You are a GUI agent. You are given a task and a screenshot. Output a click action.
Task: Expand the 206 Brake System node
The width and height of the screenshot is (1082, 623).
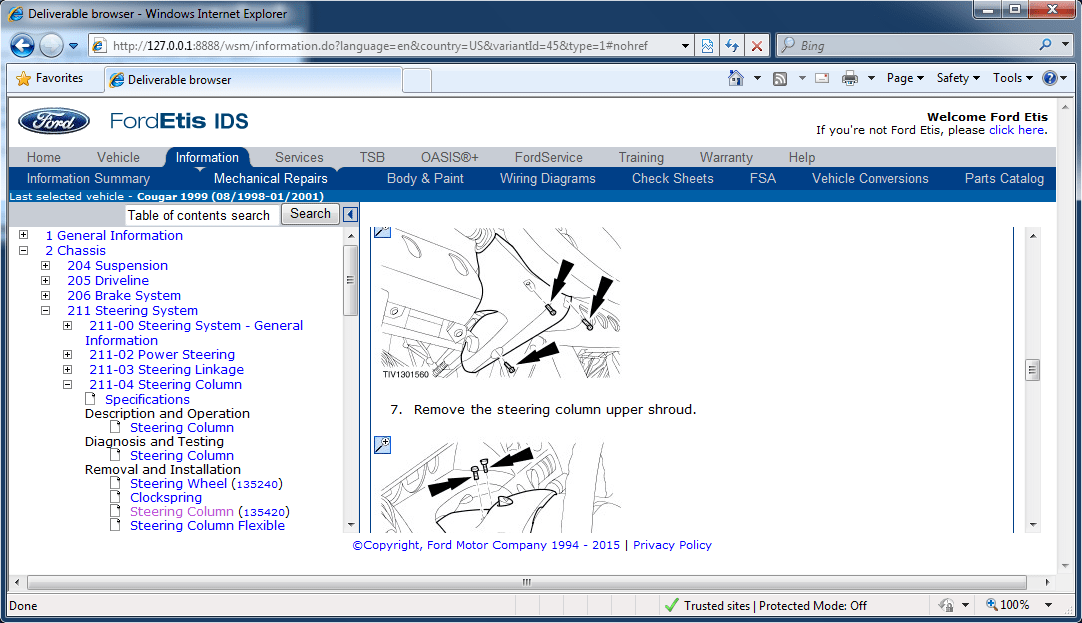(46, 295)
